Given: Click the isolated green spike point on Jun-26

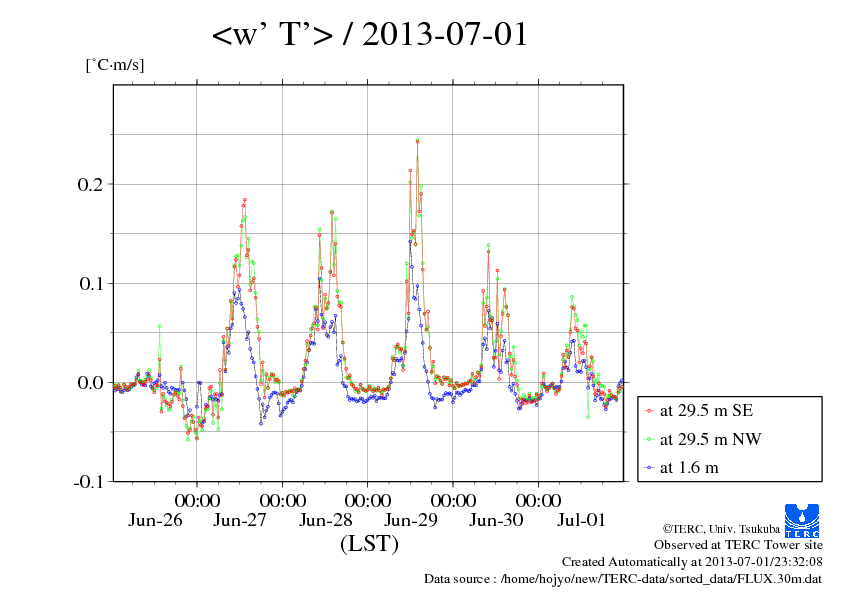Looking at the screenshot, I should [159, 326].
